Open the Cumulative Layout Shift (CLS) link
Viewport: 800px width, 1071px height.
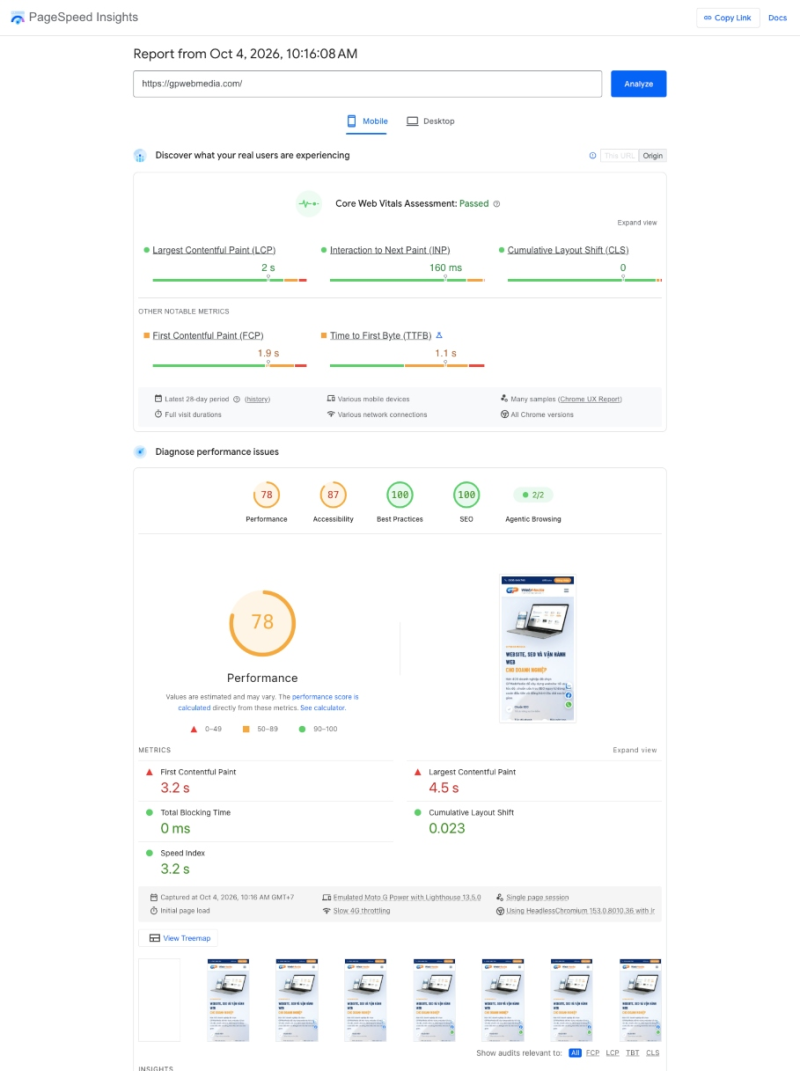(568, 250)
